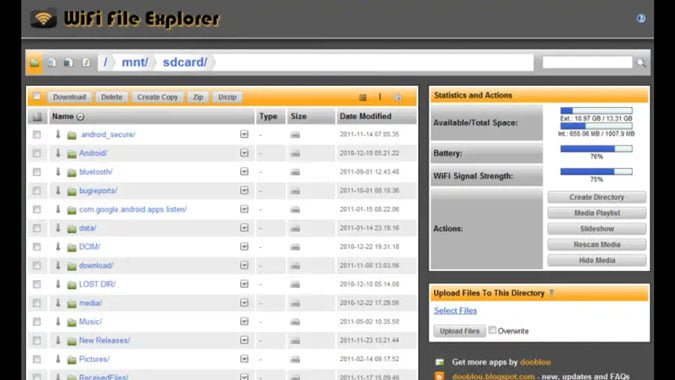Click the WiFi File Explorer logo icon
Image resolution: width=675 pixels, height=380 pixels.
pos(43,19)
